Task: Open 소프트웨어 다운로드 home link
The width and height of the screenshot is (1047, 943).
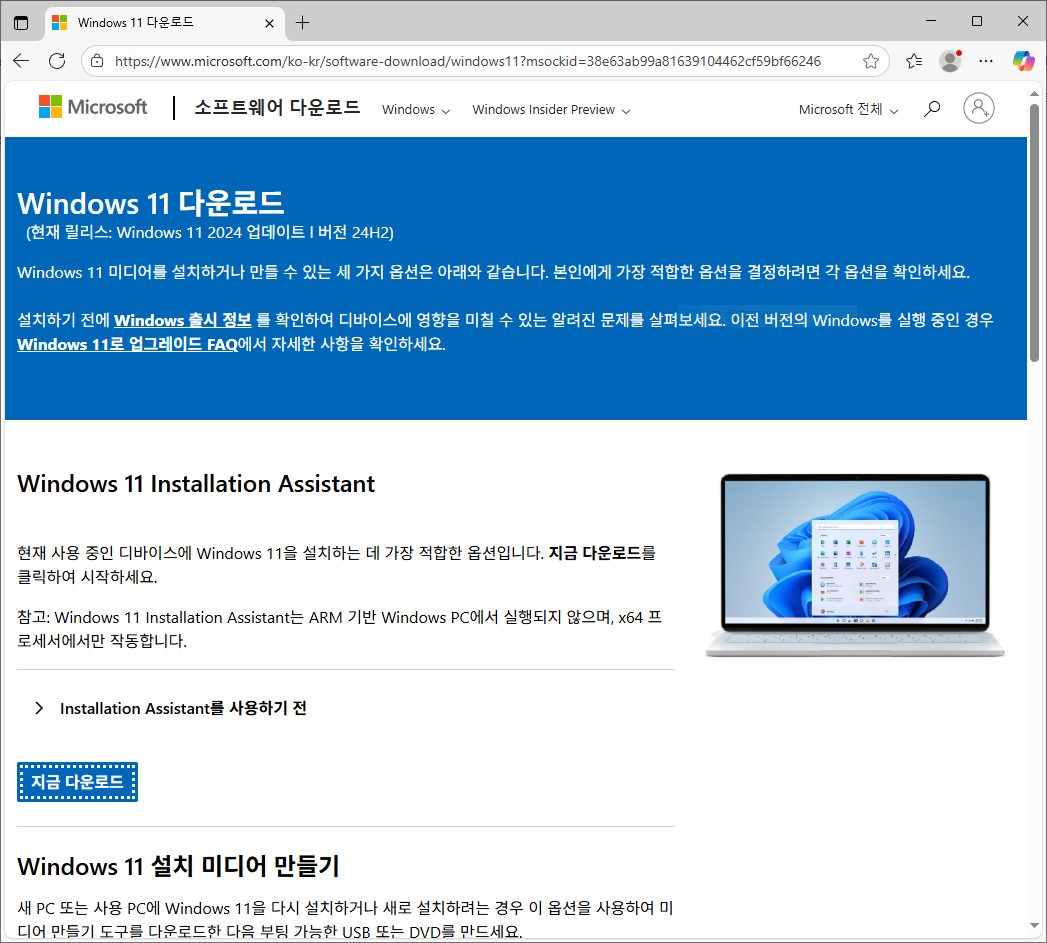Action: [x=277, y=107]
